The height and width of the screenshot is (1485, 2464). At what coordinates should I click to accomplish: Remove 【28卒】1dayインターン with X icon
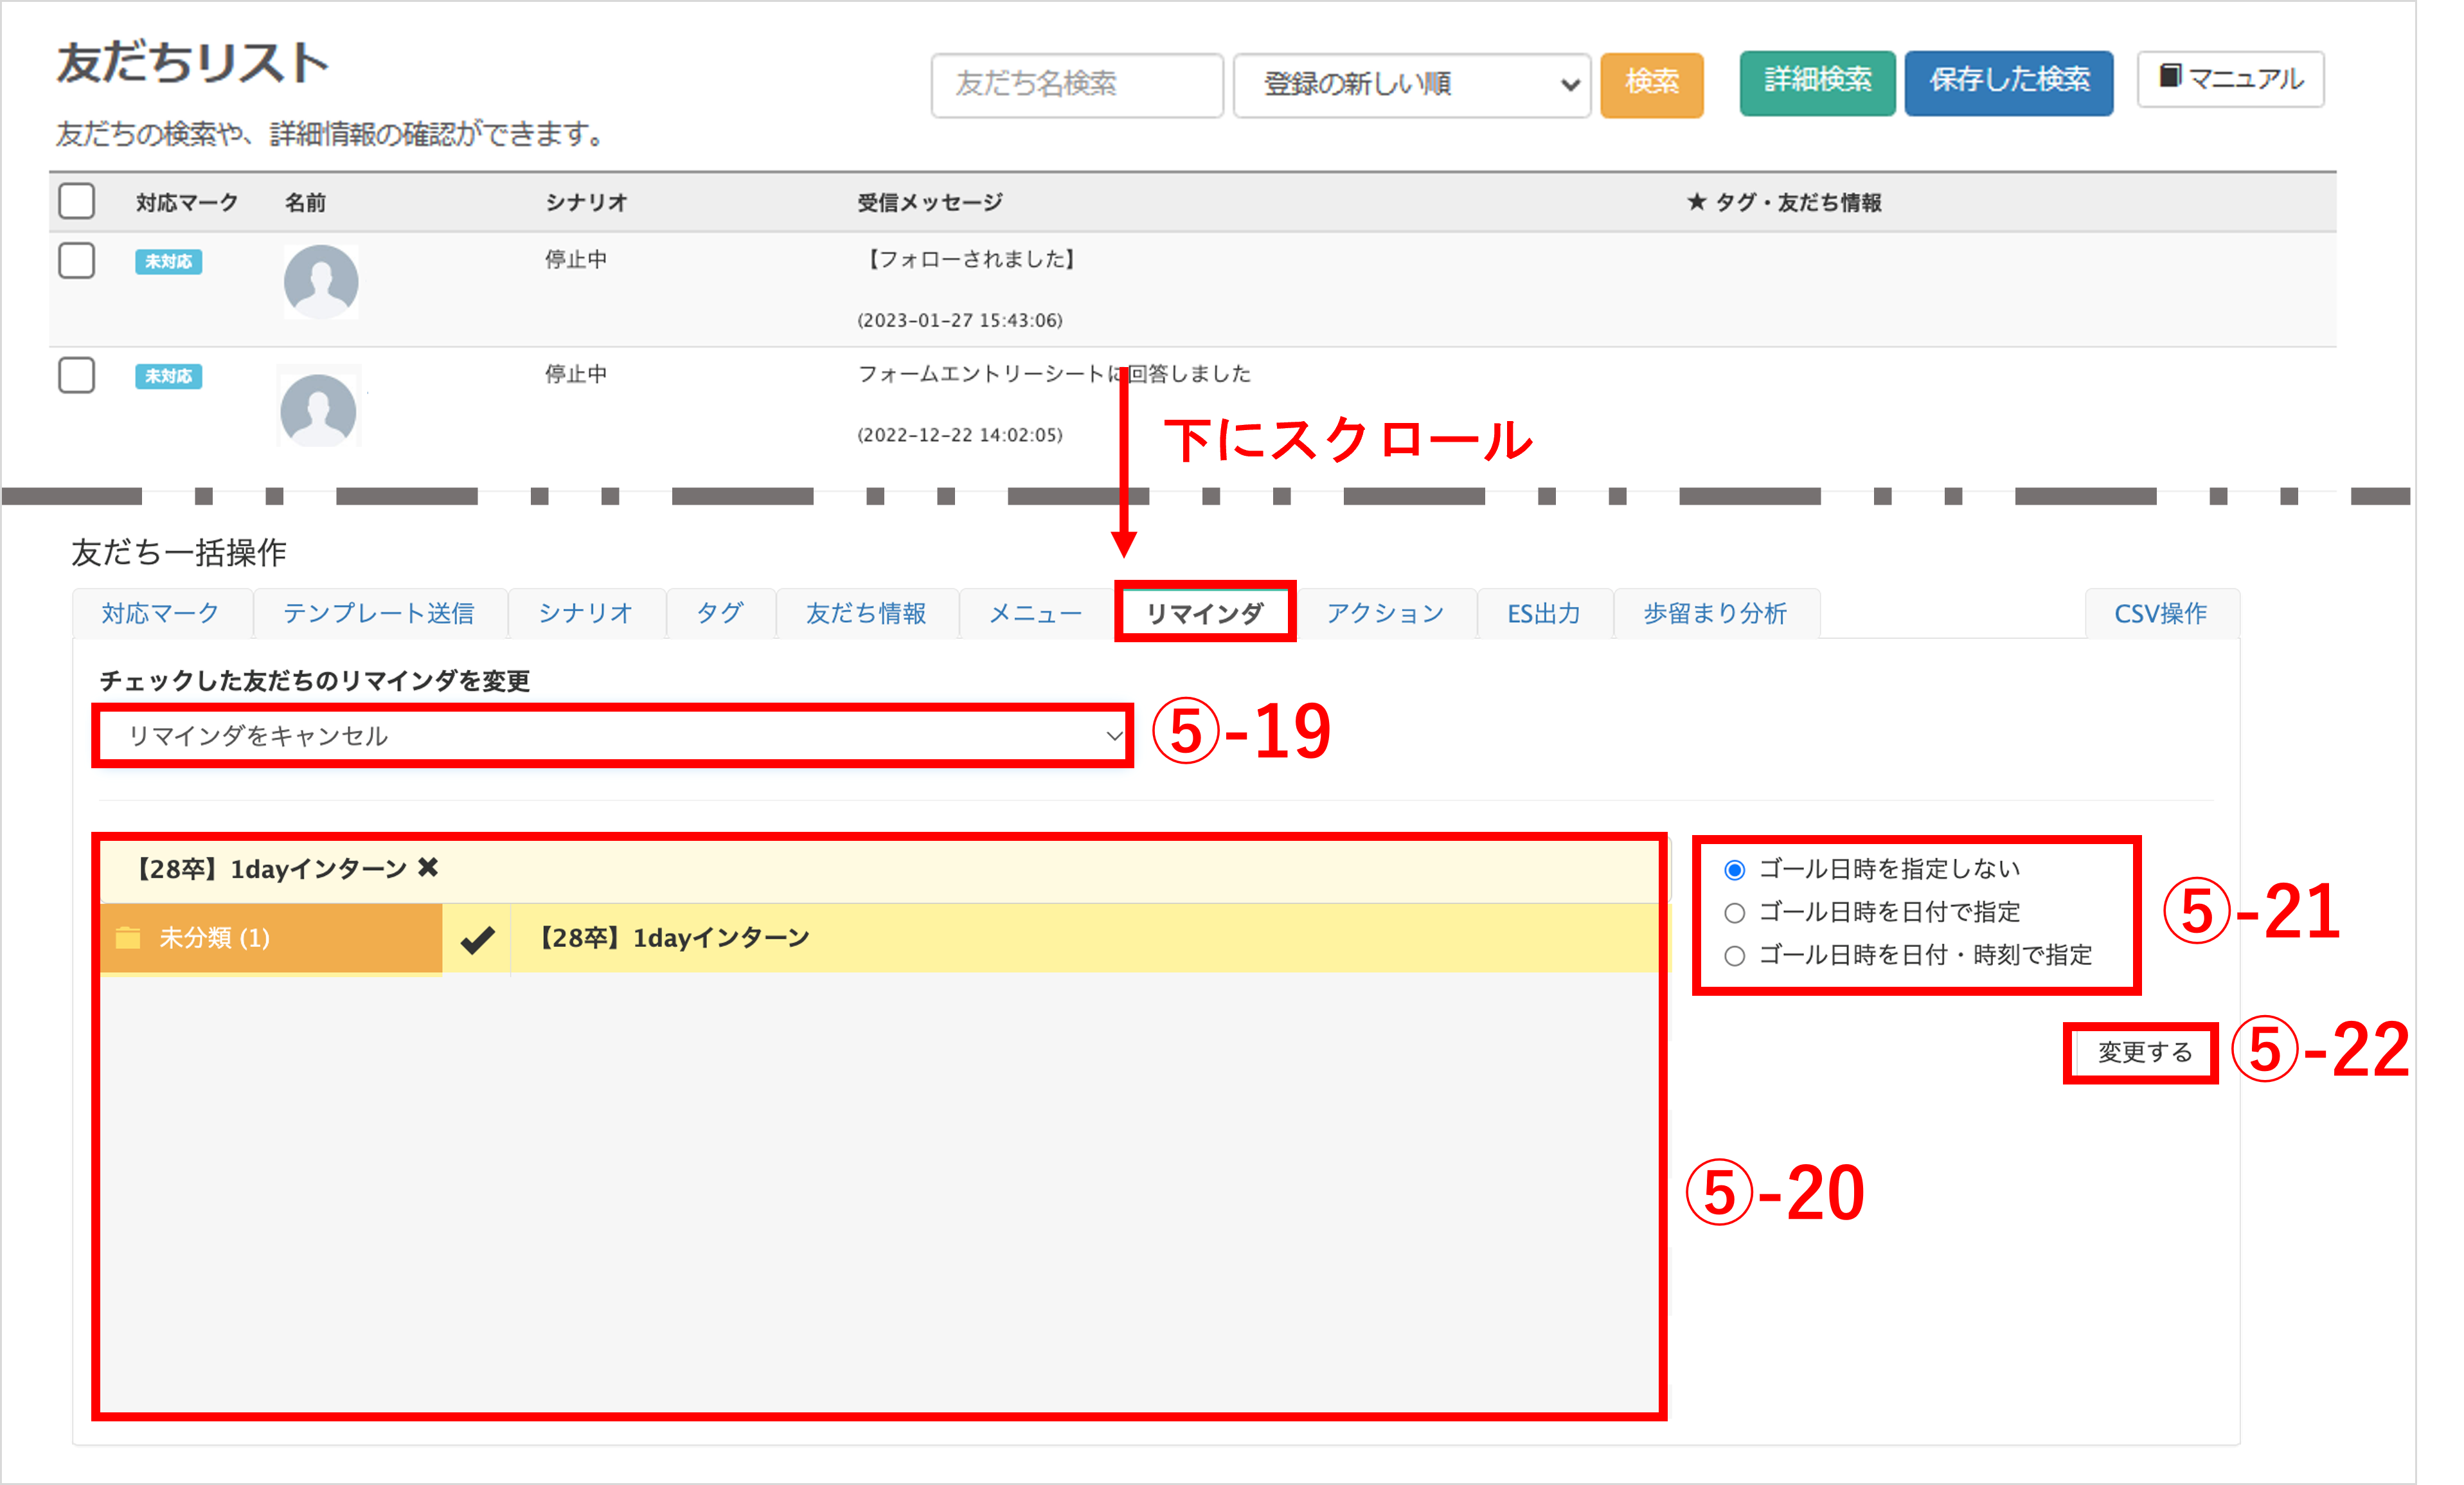point(428,867)
